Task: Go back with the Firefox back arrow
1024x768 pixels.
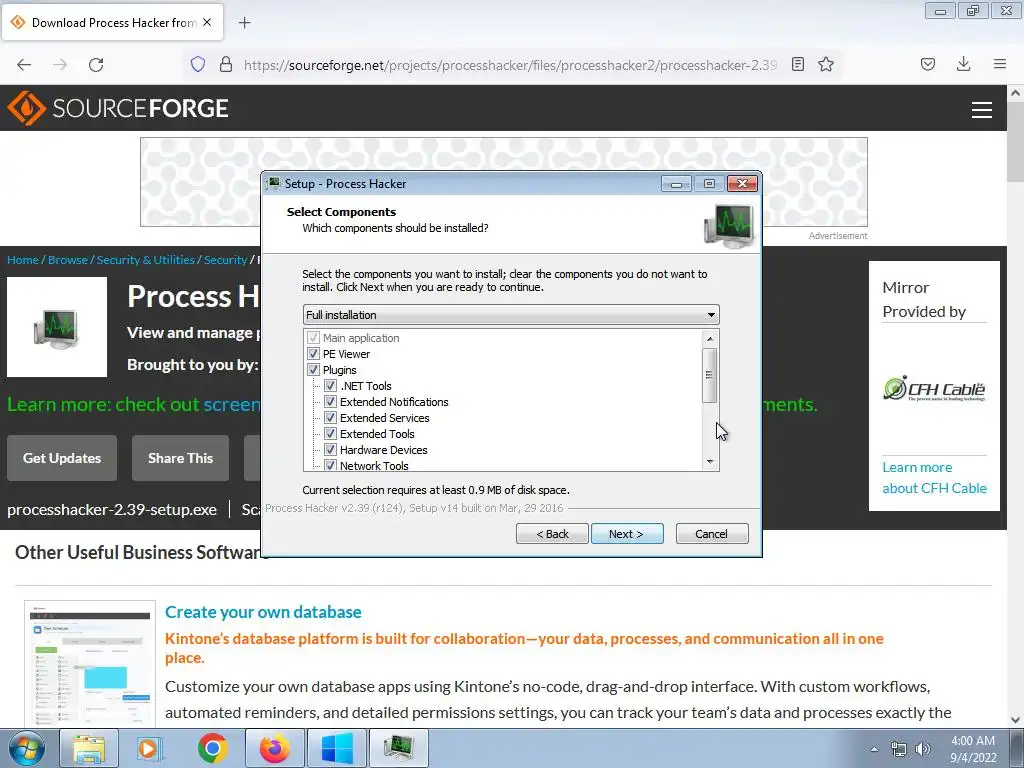Action: coord(24,65)
